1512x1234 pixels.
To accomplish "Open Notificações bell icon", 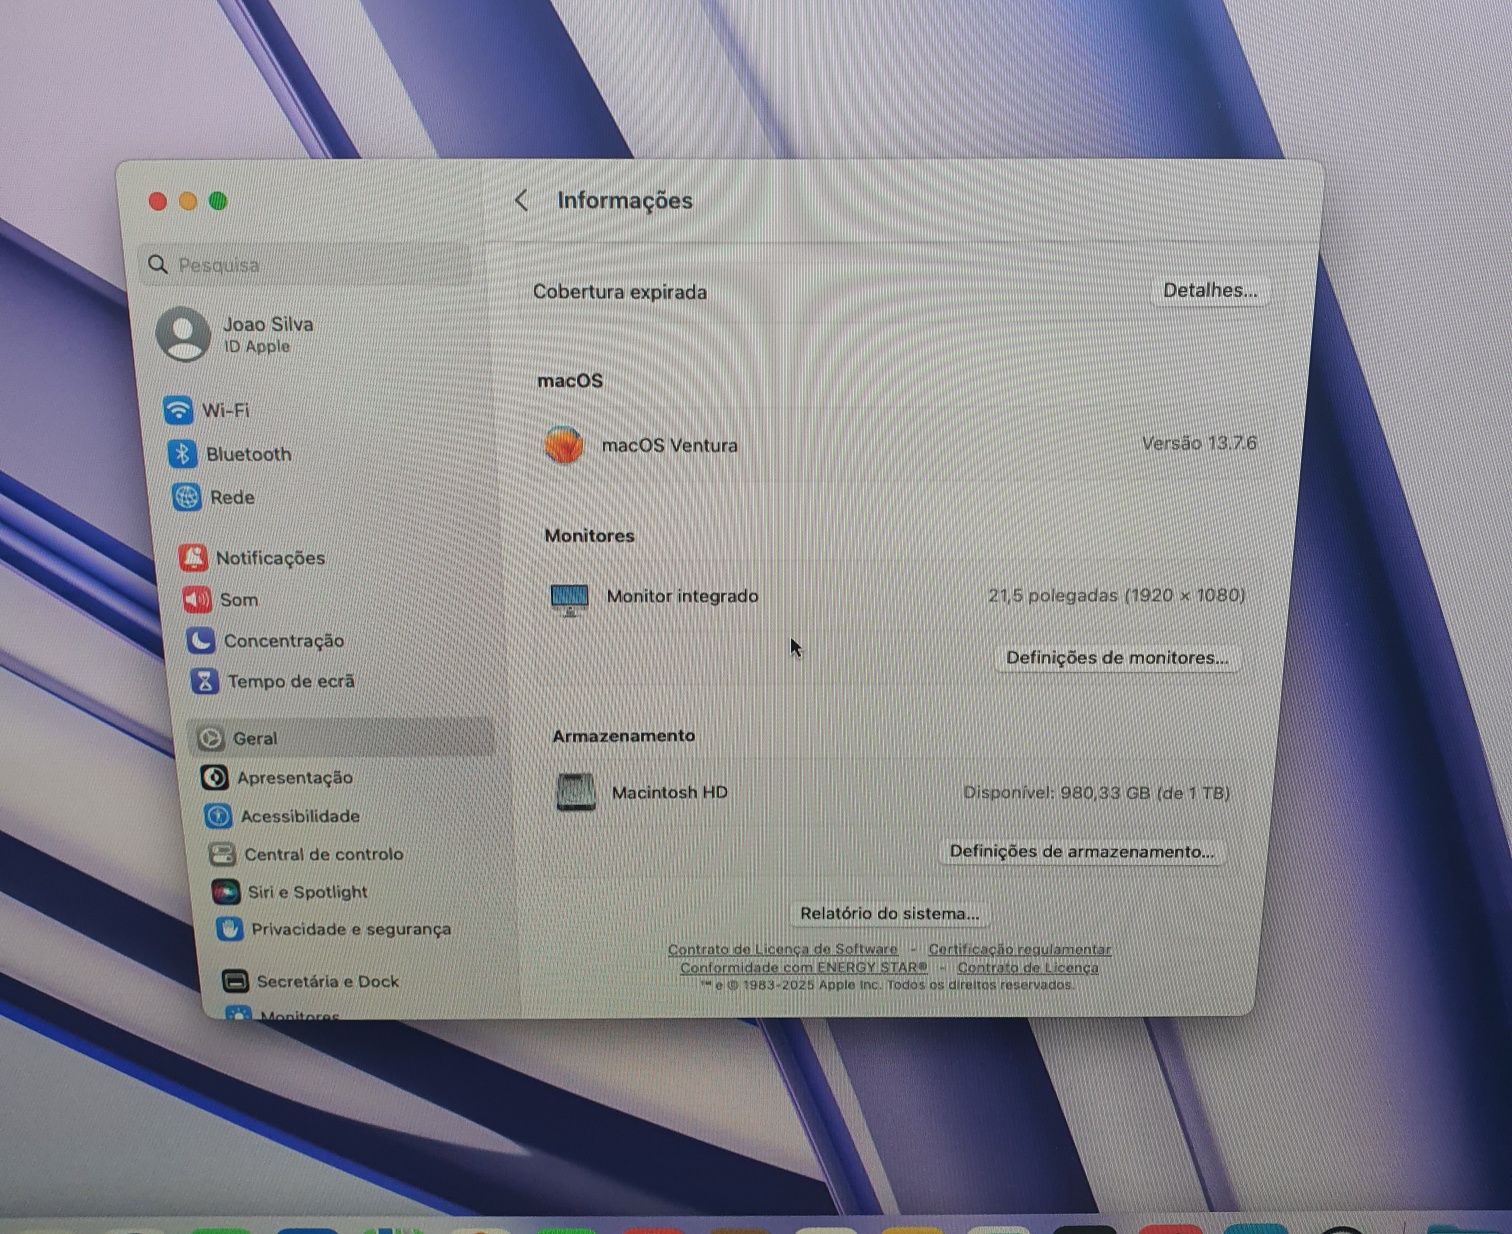I will 193,557.
